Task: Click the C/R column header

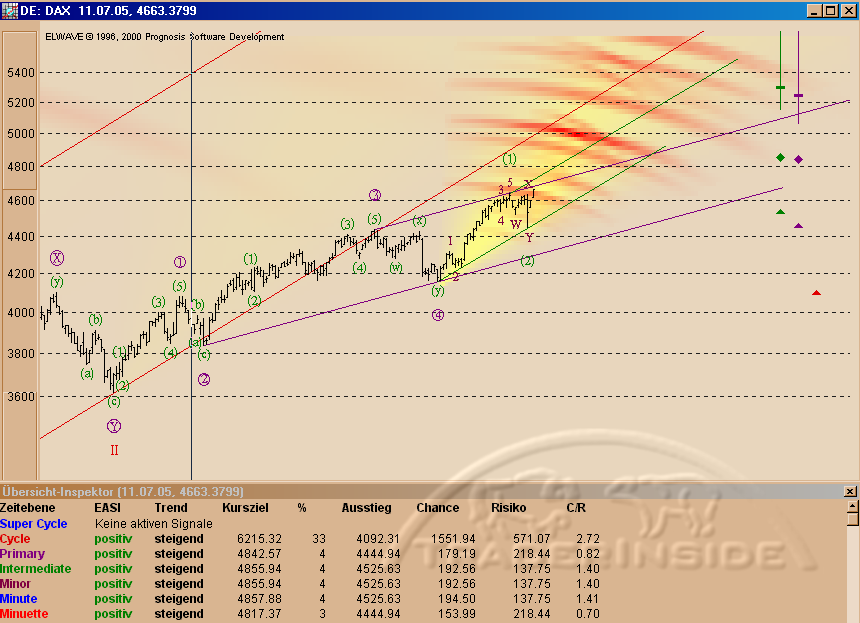Action: click(x=576, y=508)
